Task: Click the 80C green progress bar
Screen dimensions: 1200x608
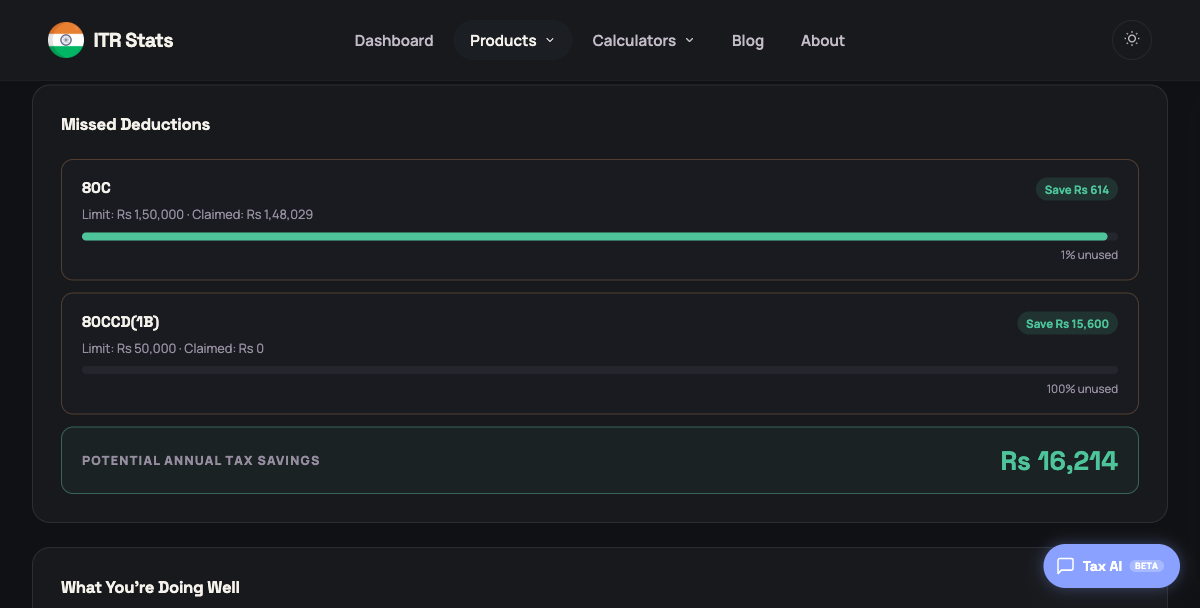Action: (x=595, y=237)
